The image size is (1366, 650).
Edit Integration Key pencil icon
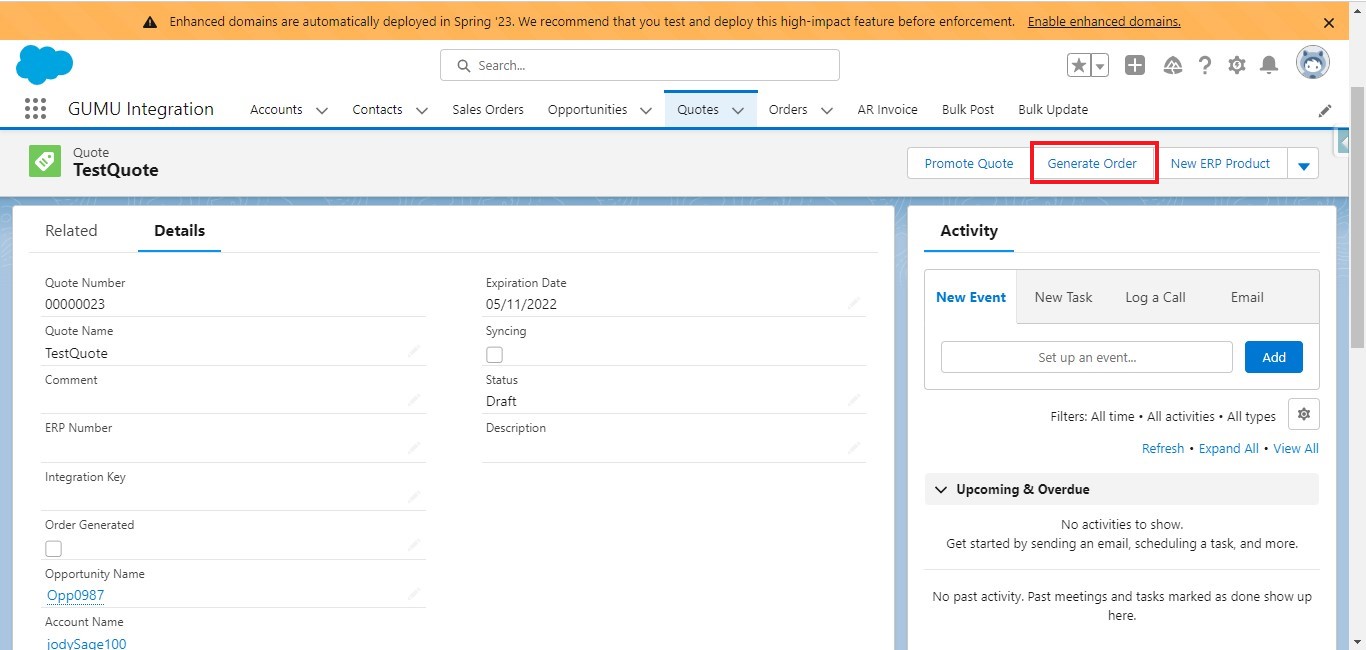click(x=414, y=496)
